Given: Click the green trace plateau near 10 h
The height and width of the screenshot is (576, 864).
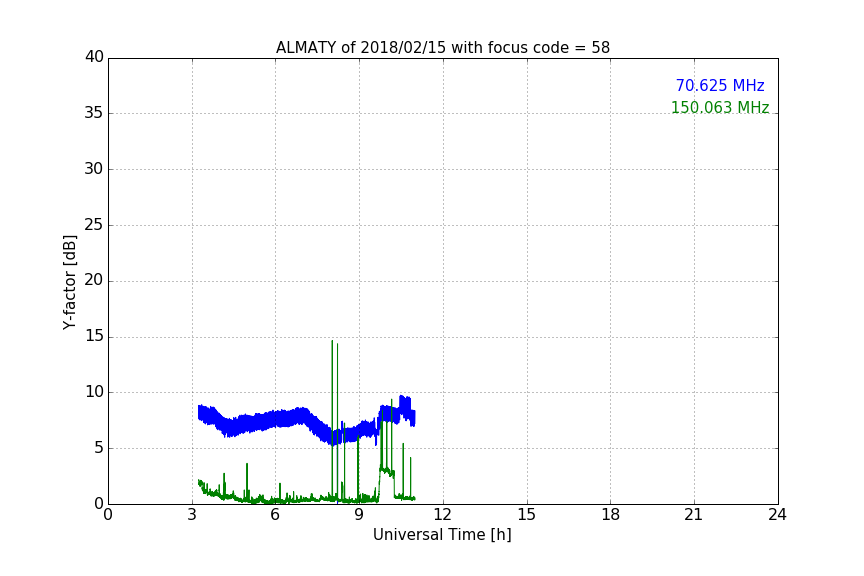Looking at the screenshot, I should [387, 472].
